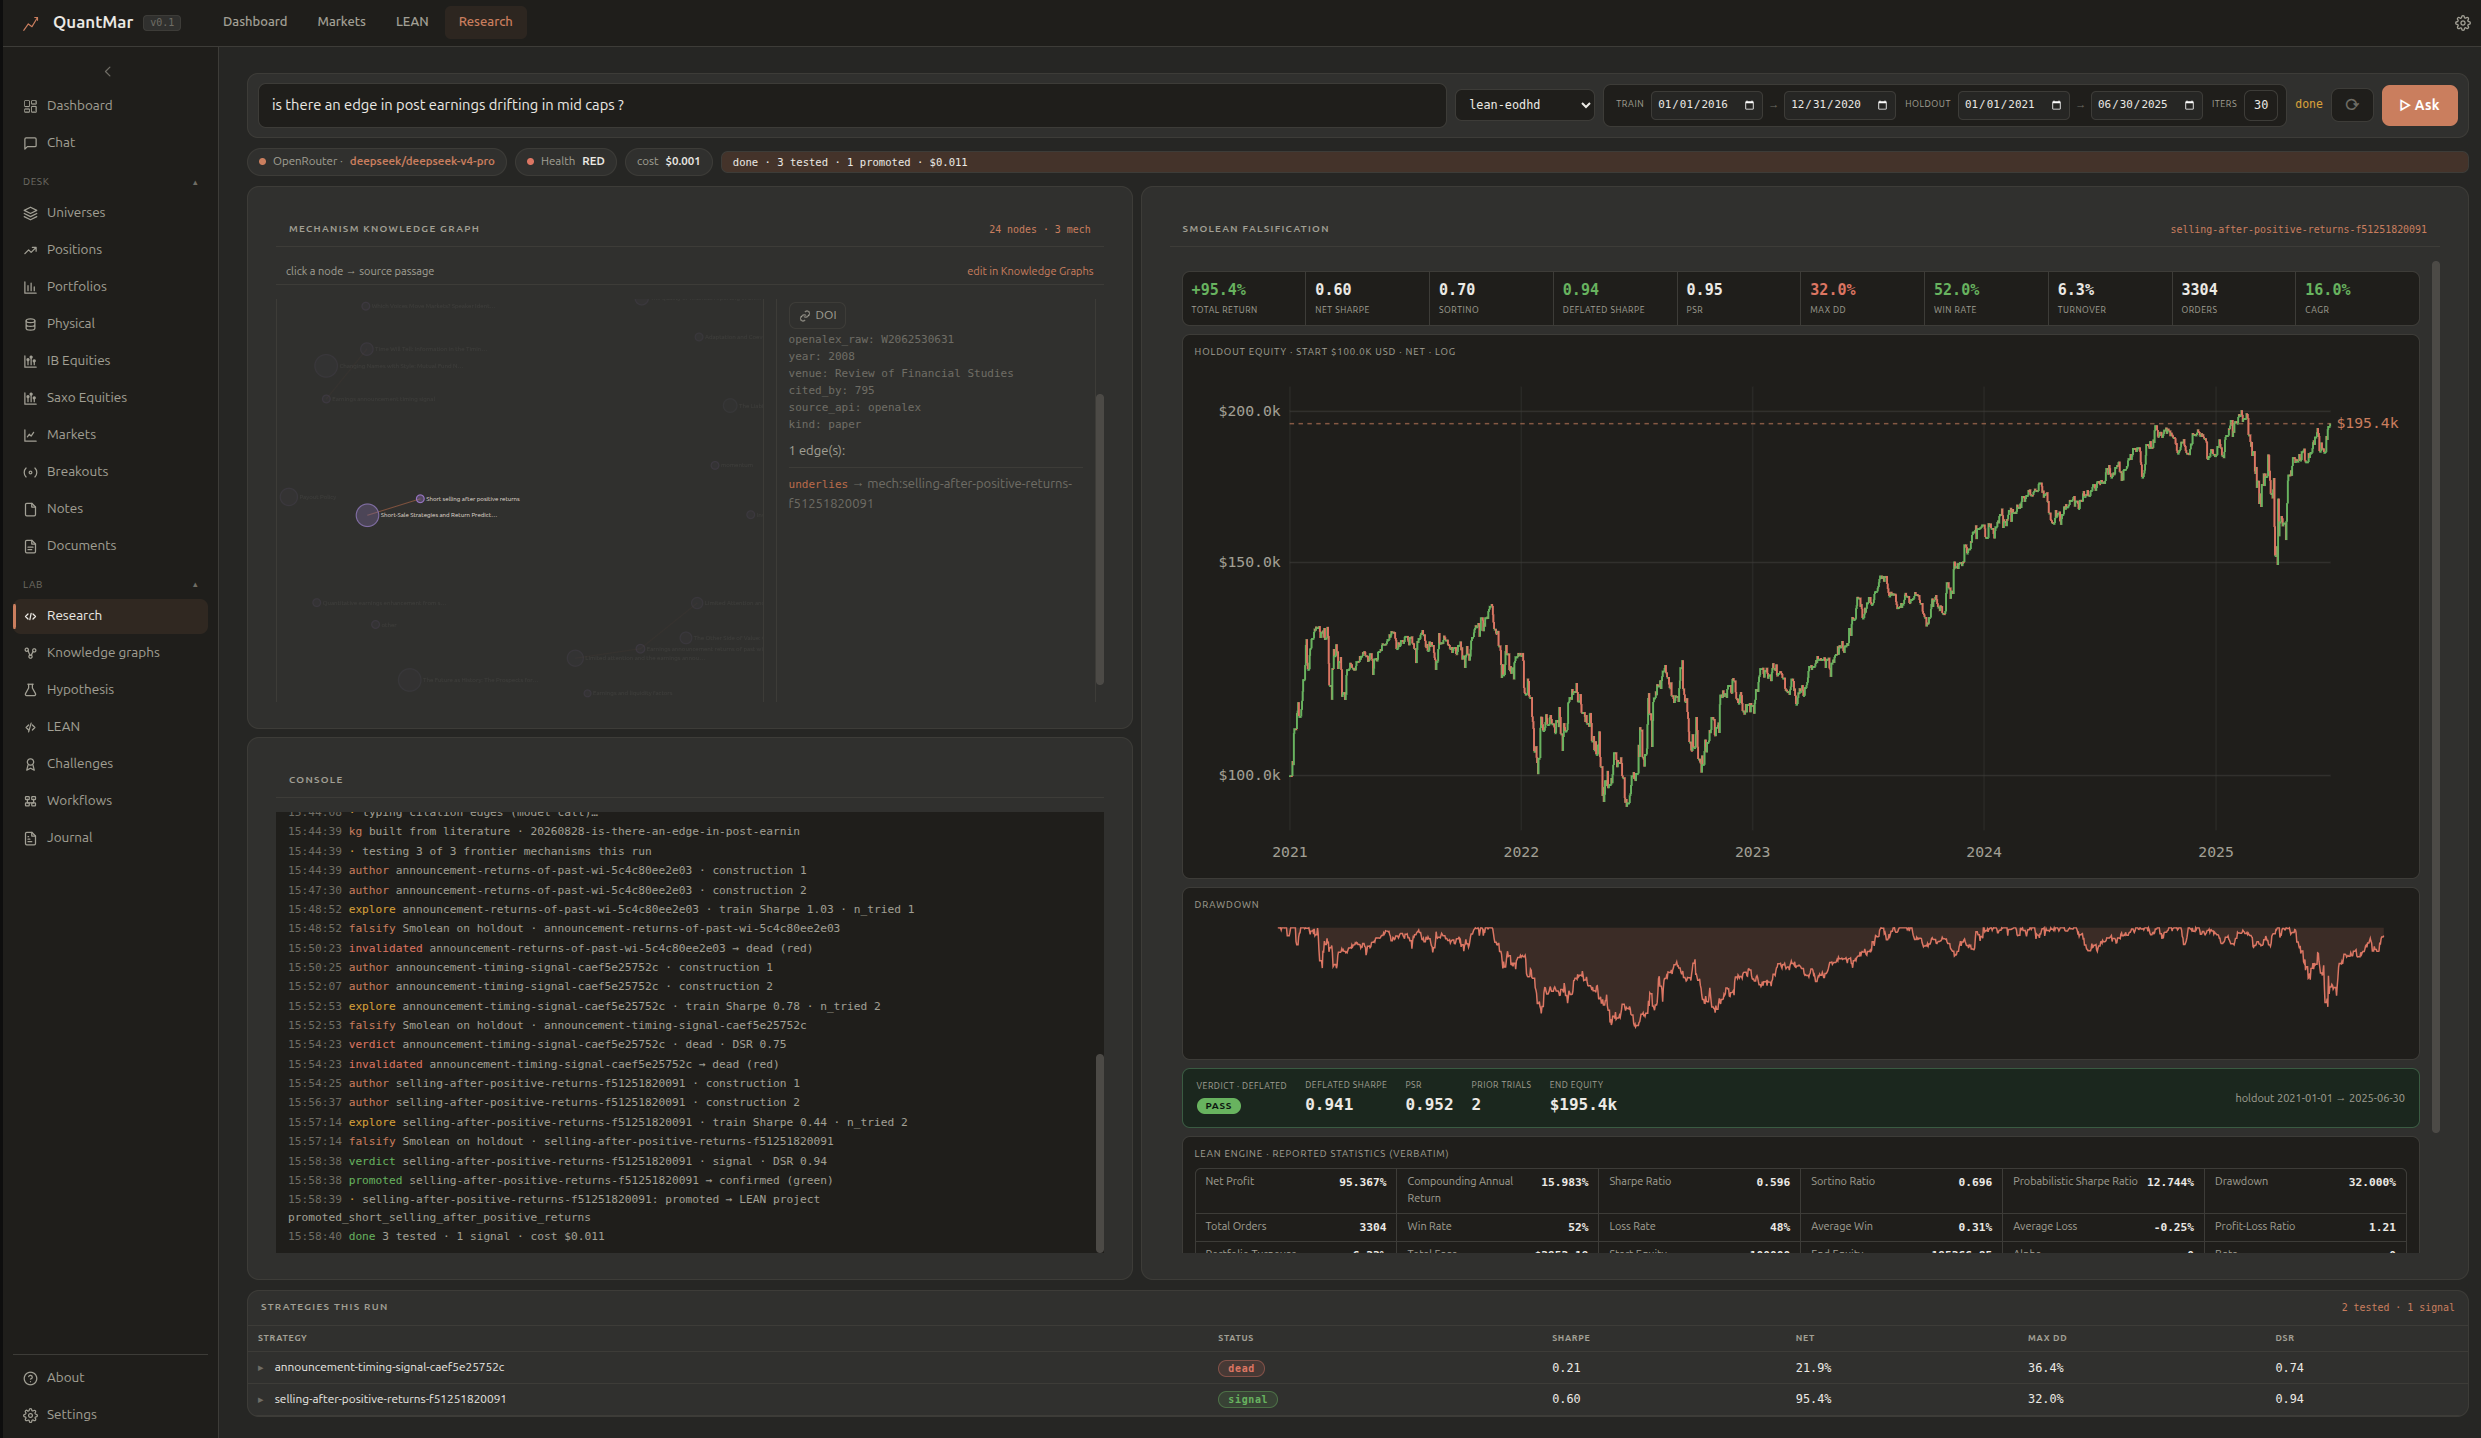
Task: Open Positions in the sidebar
Action: pos(110,250)
